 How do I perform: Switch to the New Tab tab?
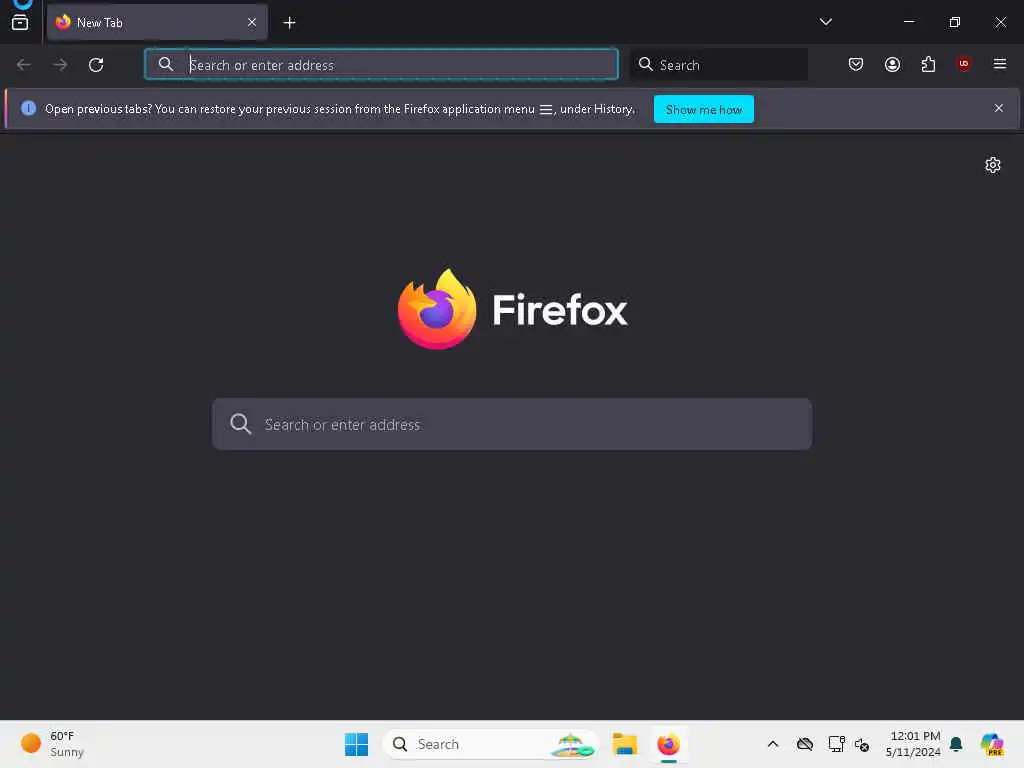(157, 22)
